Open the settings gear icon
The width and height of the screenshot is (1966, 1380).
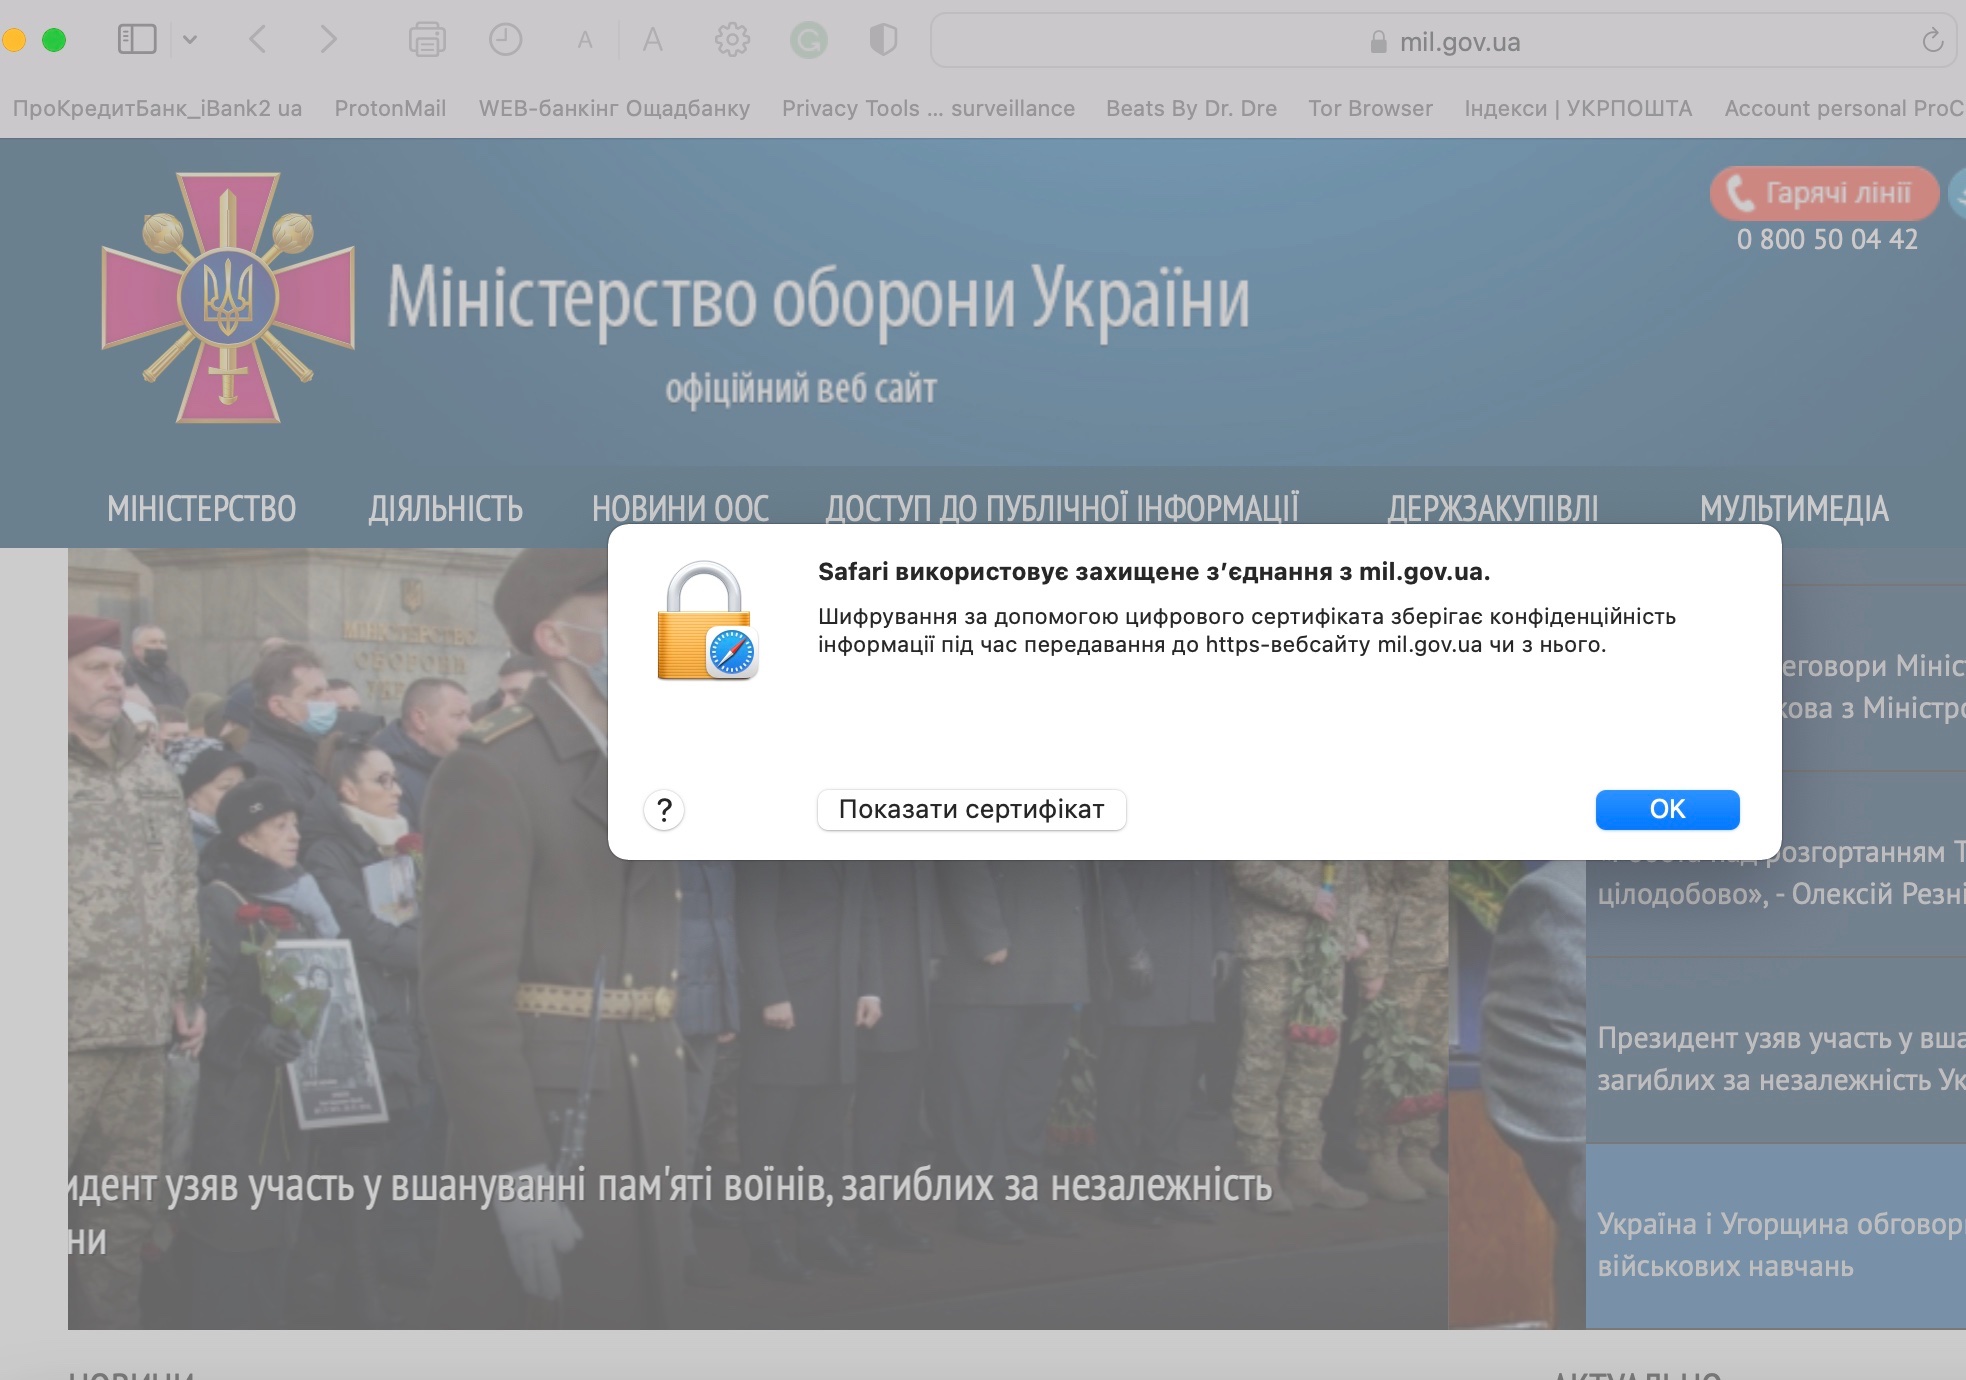click(732, 40)
